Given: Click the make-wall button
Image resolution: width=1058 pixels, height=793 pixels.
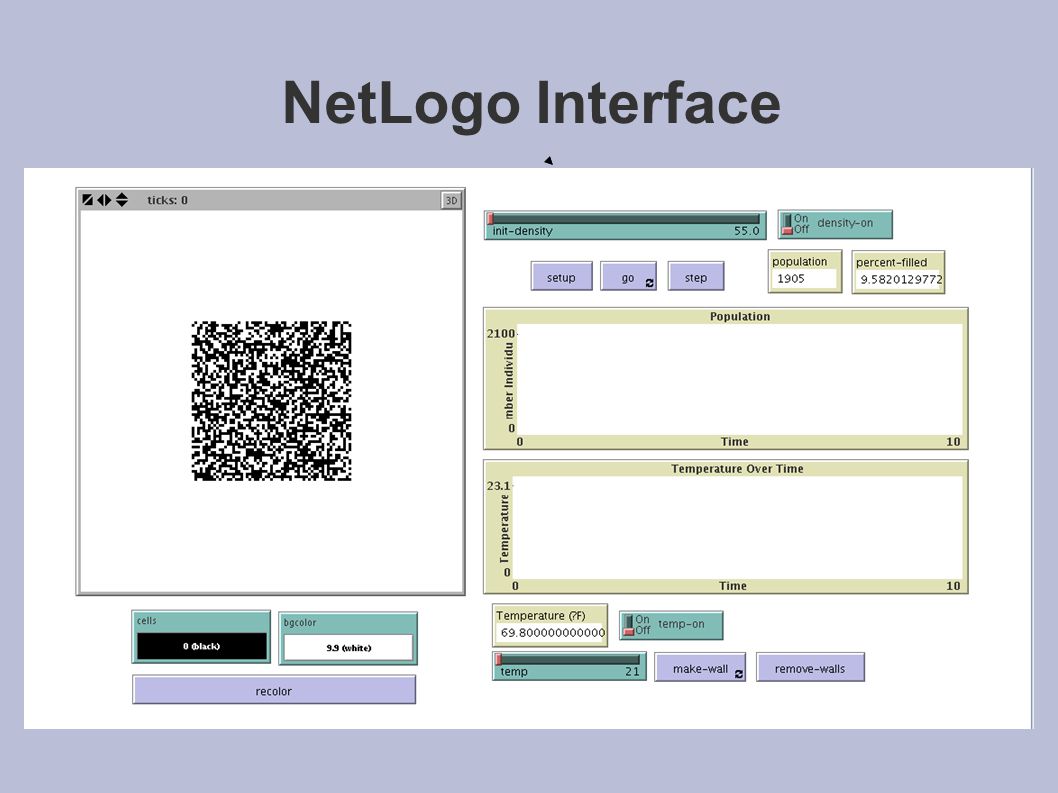Looking at the screenshot, I should 700,667.
